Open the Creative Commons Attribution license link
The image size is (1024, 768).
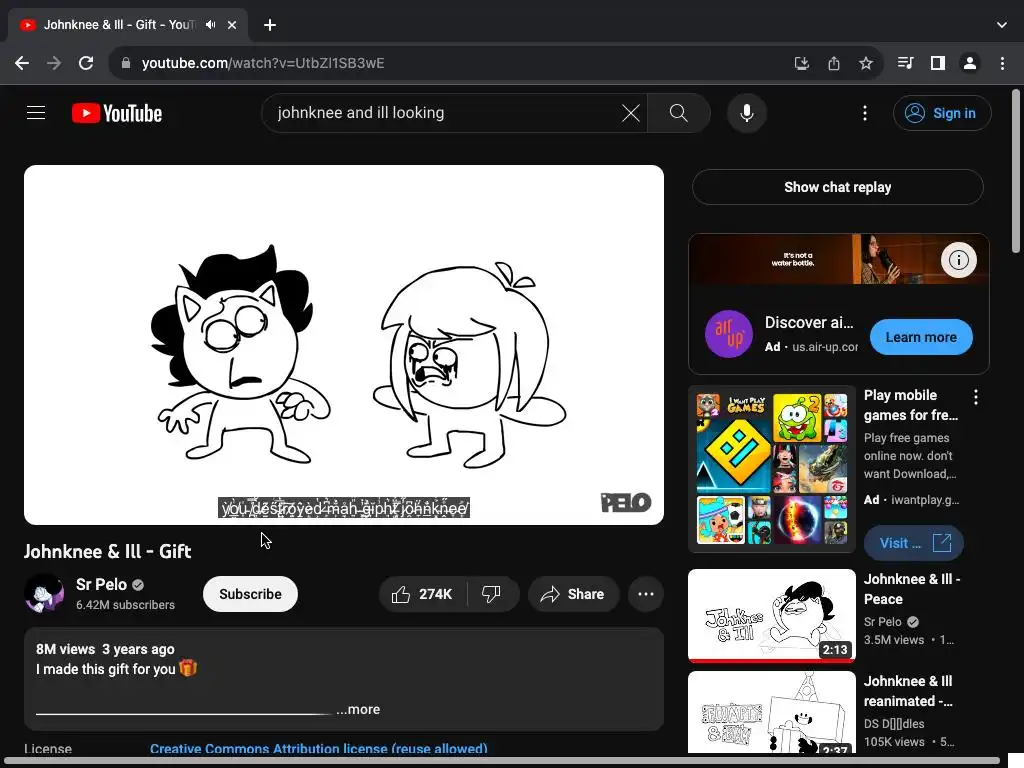tap(319, 748)
